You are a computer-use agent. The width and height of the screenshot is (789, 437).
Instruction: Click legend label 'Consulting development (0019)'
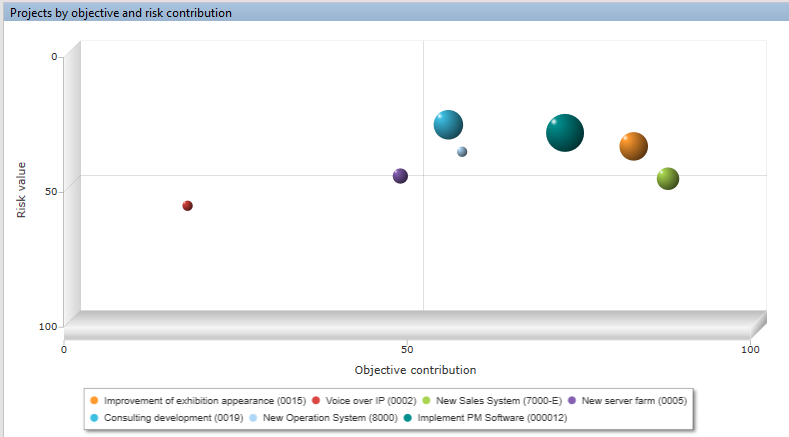coord(174,418)
